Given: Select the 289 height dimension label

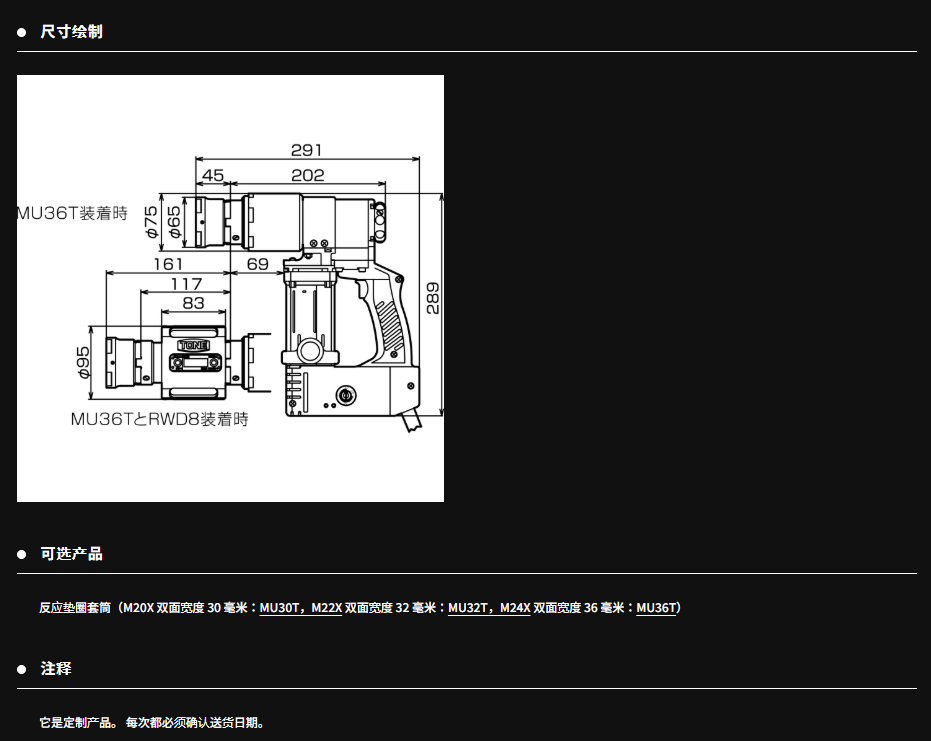Looking at the screenshot, I should pyautogui.click(x=433, y=298).
